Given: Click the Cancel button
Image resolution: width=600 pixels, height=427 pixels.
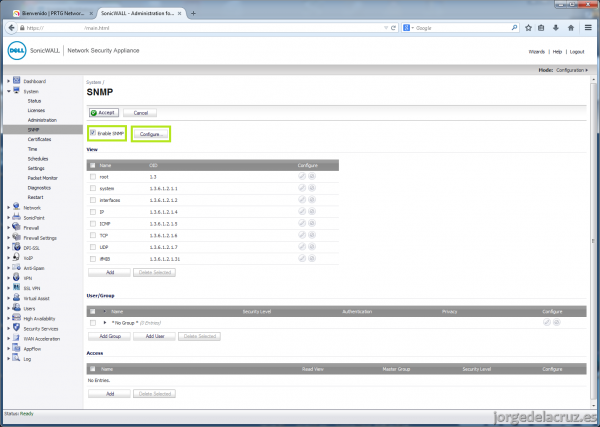Looking at the screenshot, I should [x=140, y=113].
